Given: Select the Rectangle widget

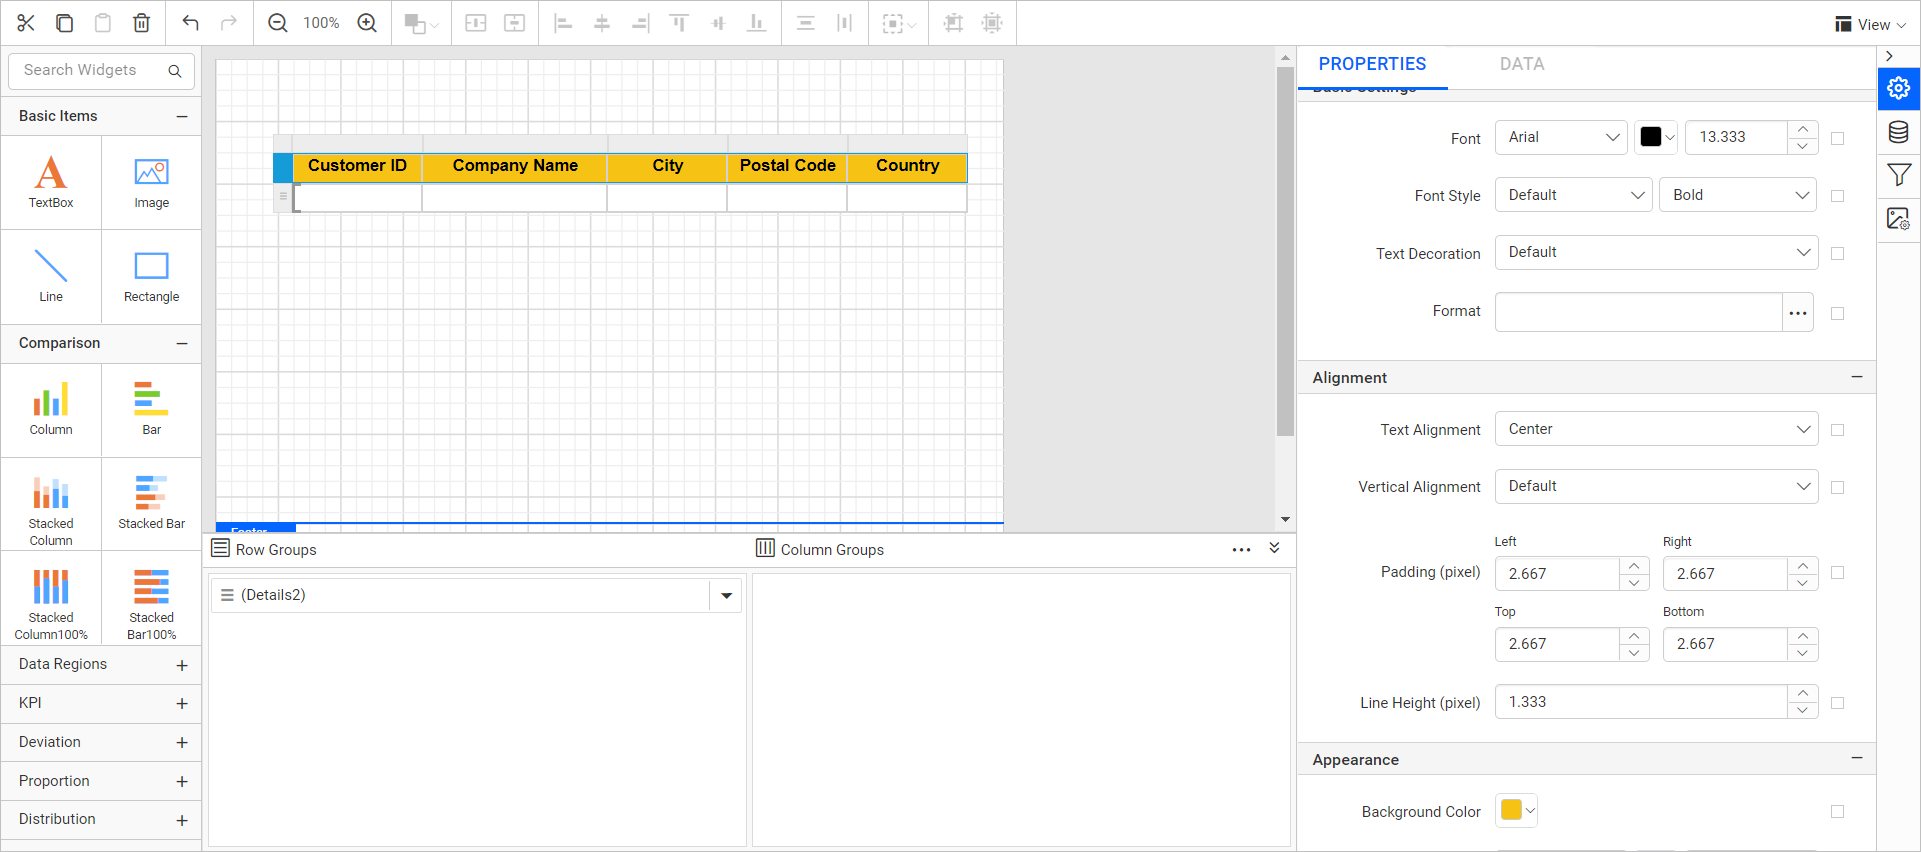Looking at the screenshot, I should tap(151, 277).
